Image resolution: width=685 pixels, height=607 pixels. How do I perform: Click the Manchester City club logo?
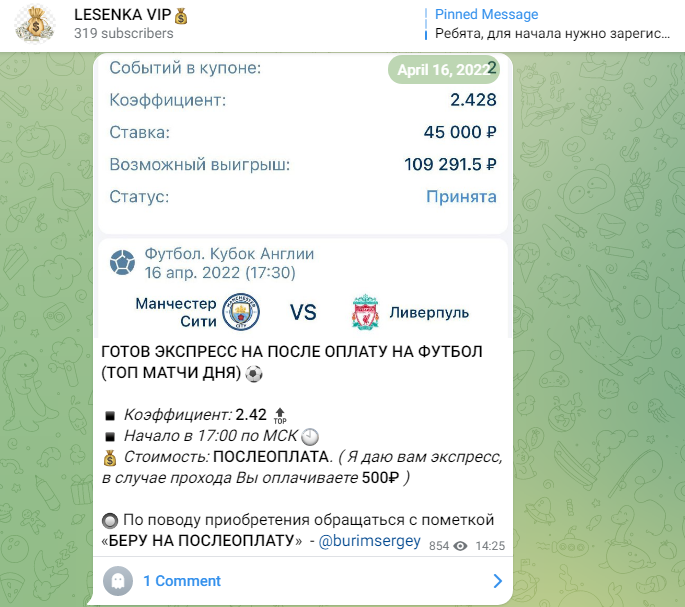241,312
